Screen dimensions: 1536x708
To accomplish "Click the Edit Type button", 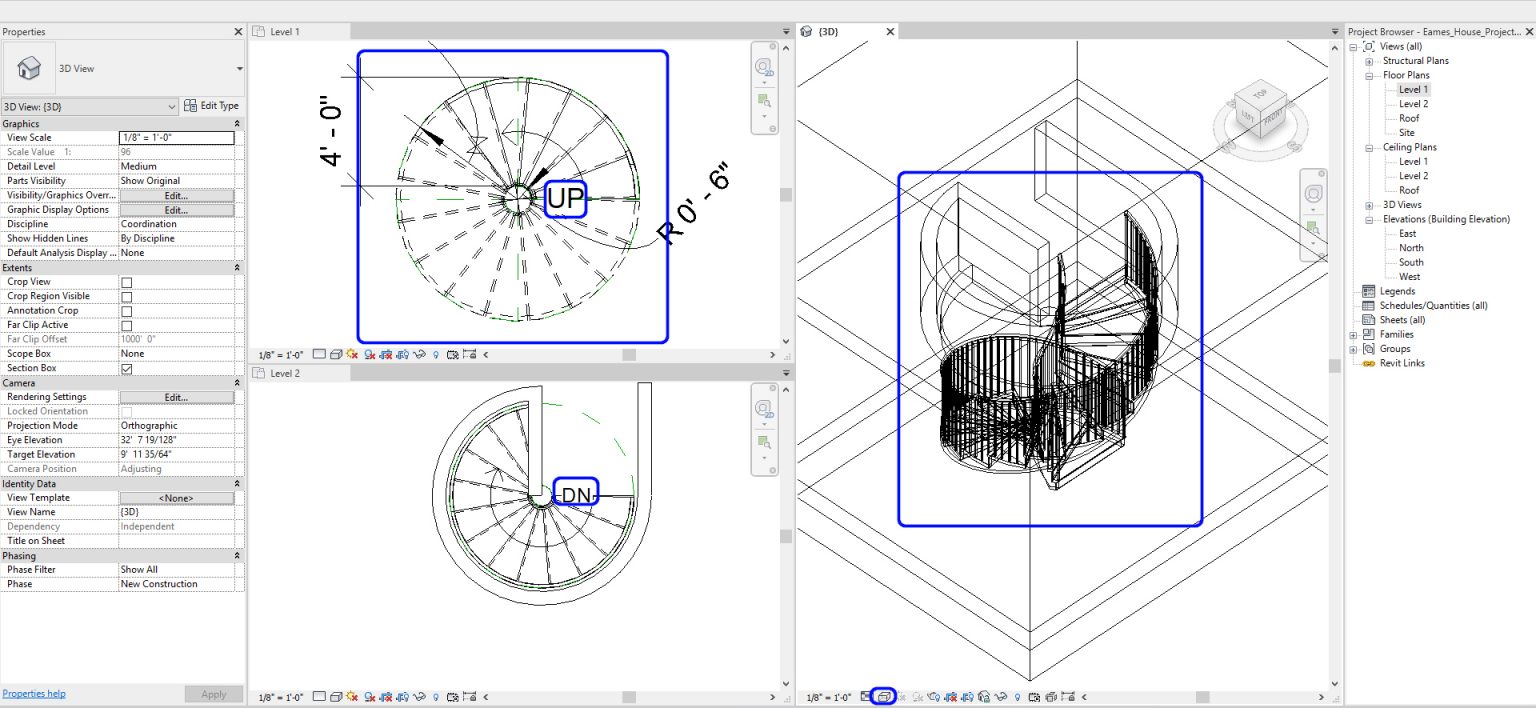I will point(212,105).
